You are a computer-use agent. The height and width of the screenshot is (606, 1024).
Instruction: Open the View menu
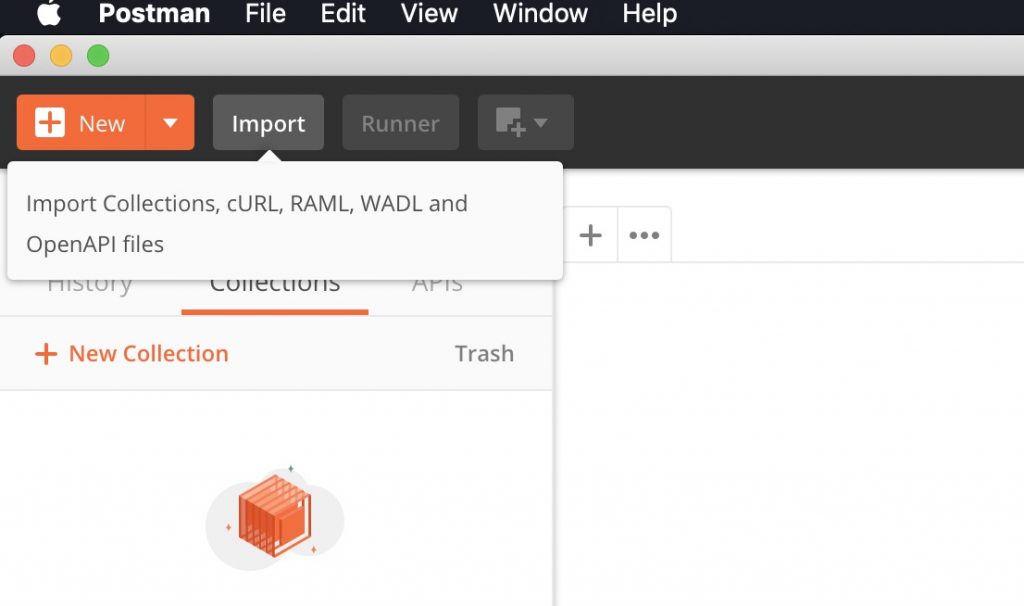[x=429, y=13]
